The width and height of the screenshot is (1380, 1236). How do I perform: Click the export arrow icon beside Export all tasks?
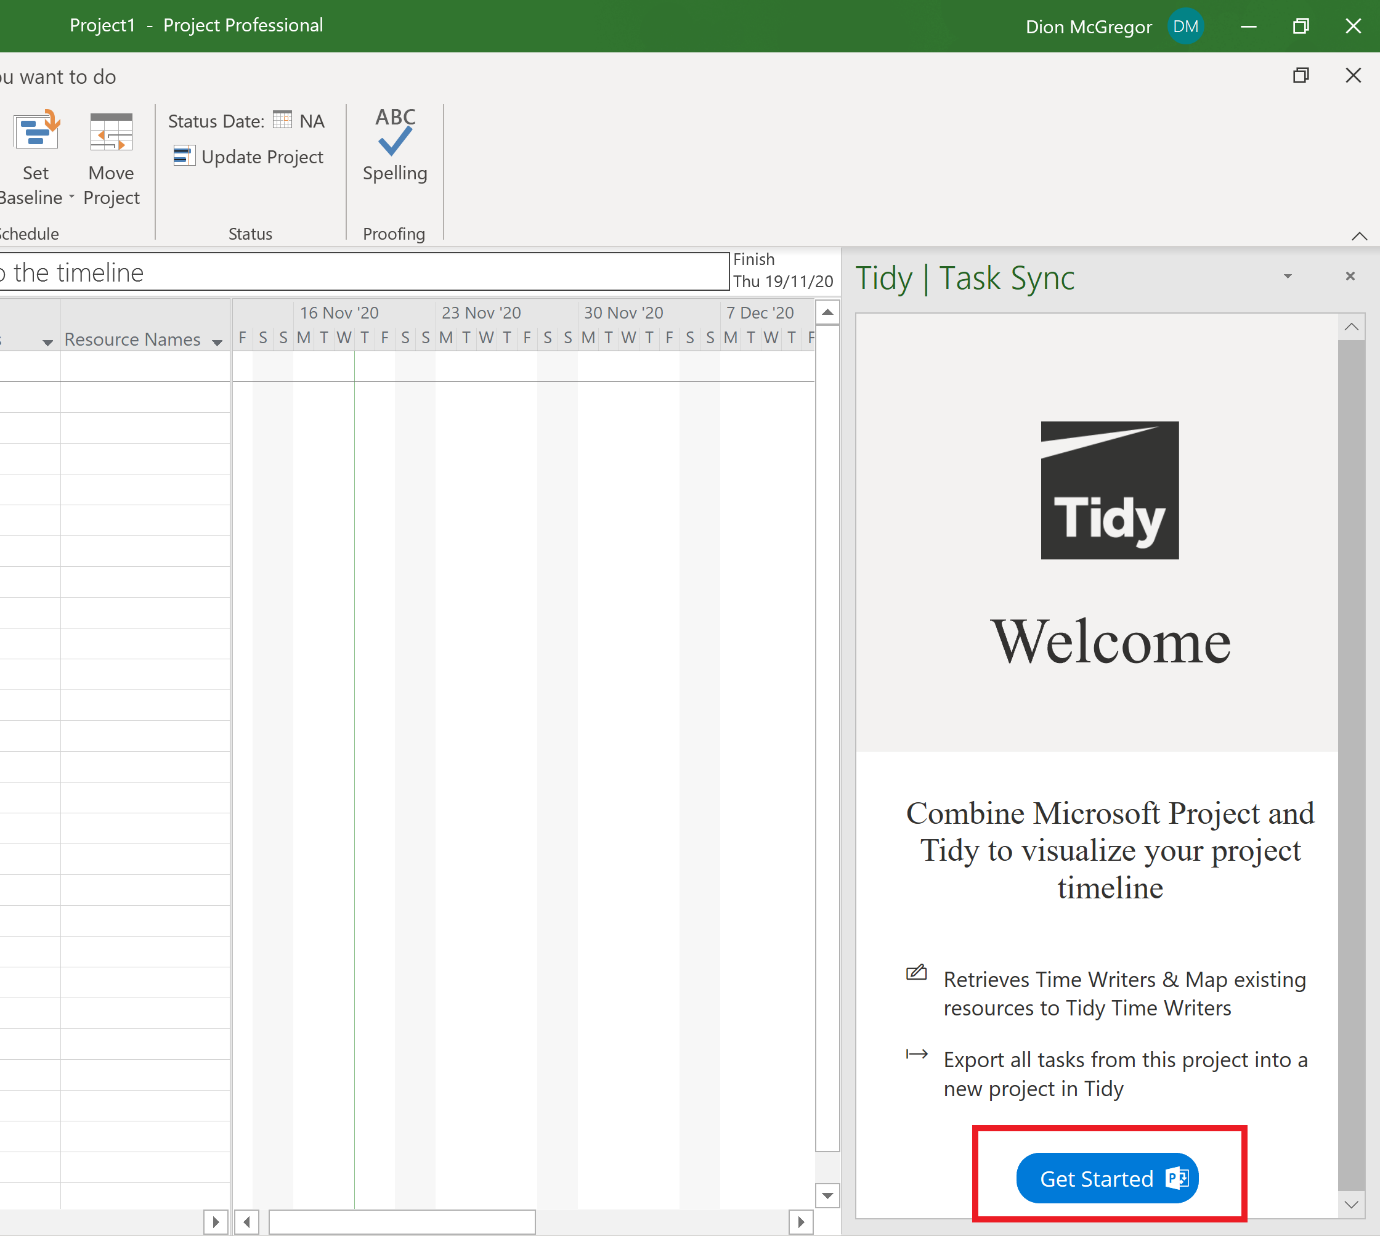point(916,1054)
